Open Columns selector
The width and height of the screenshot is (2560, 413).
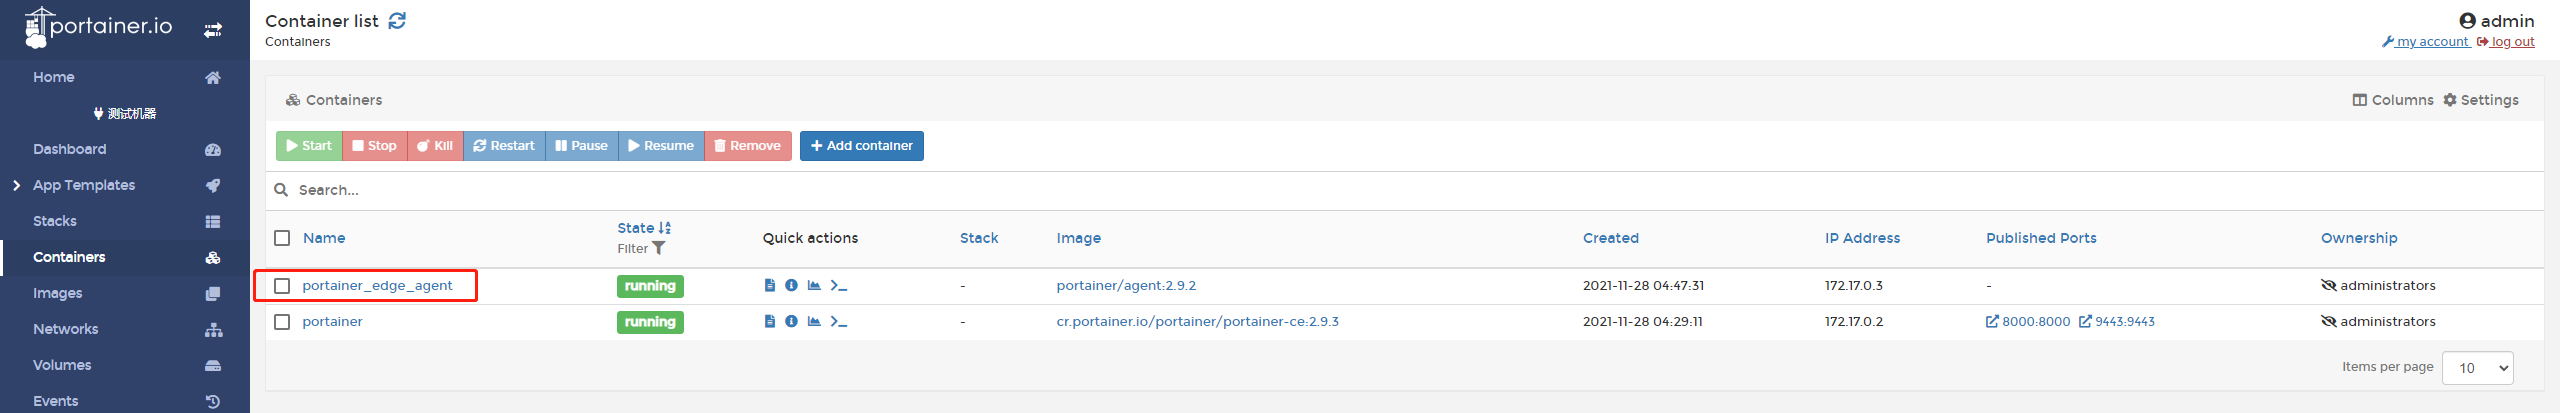coord(2392,100)
